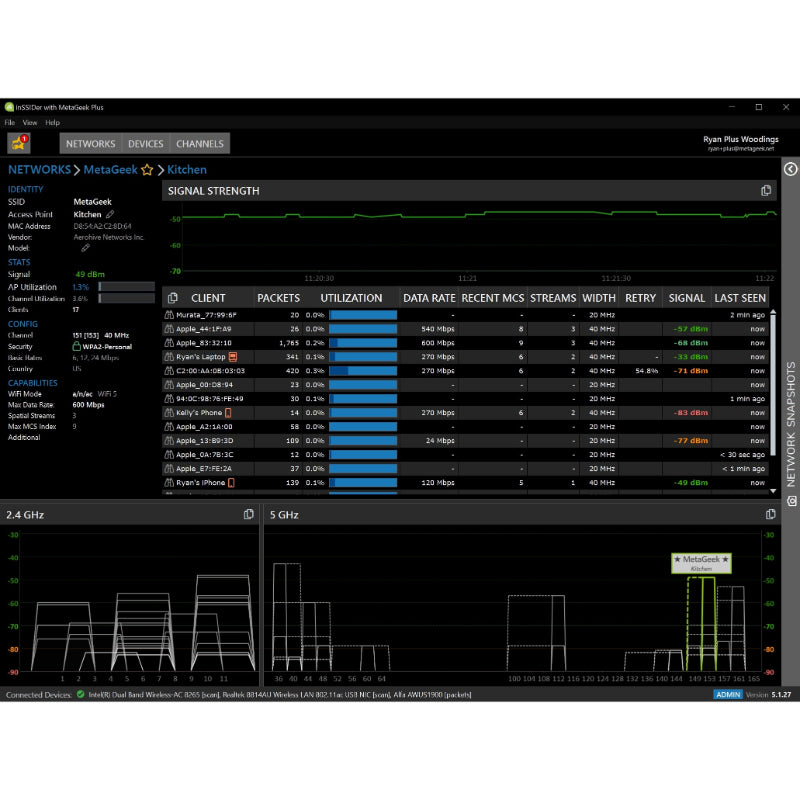This screenshot has width=800, height=800.
Task: Click binoculars icon for Apple_E7:FE:2A
Action: coord(169,468)
